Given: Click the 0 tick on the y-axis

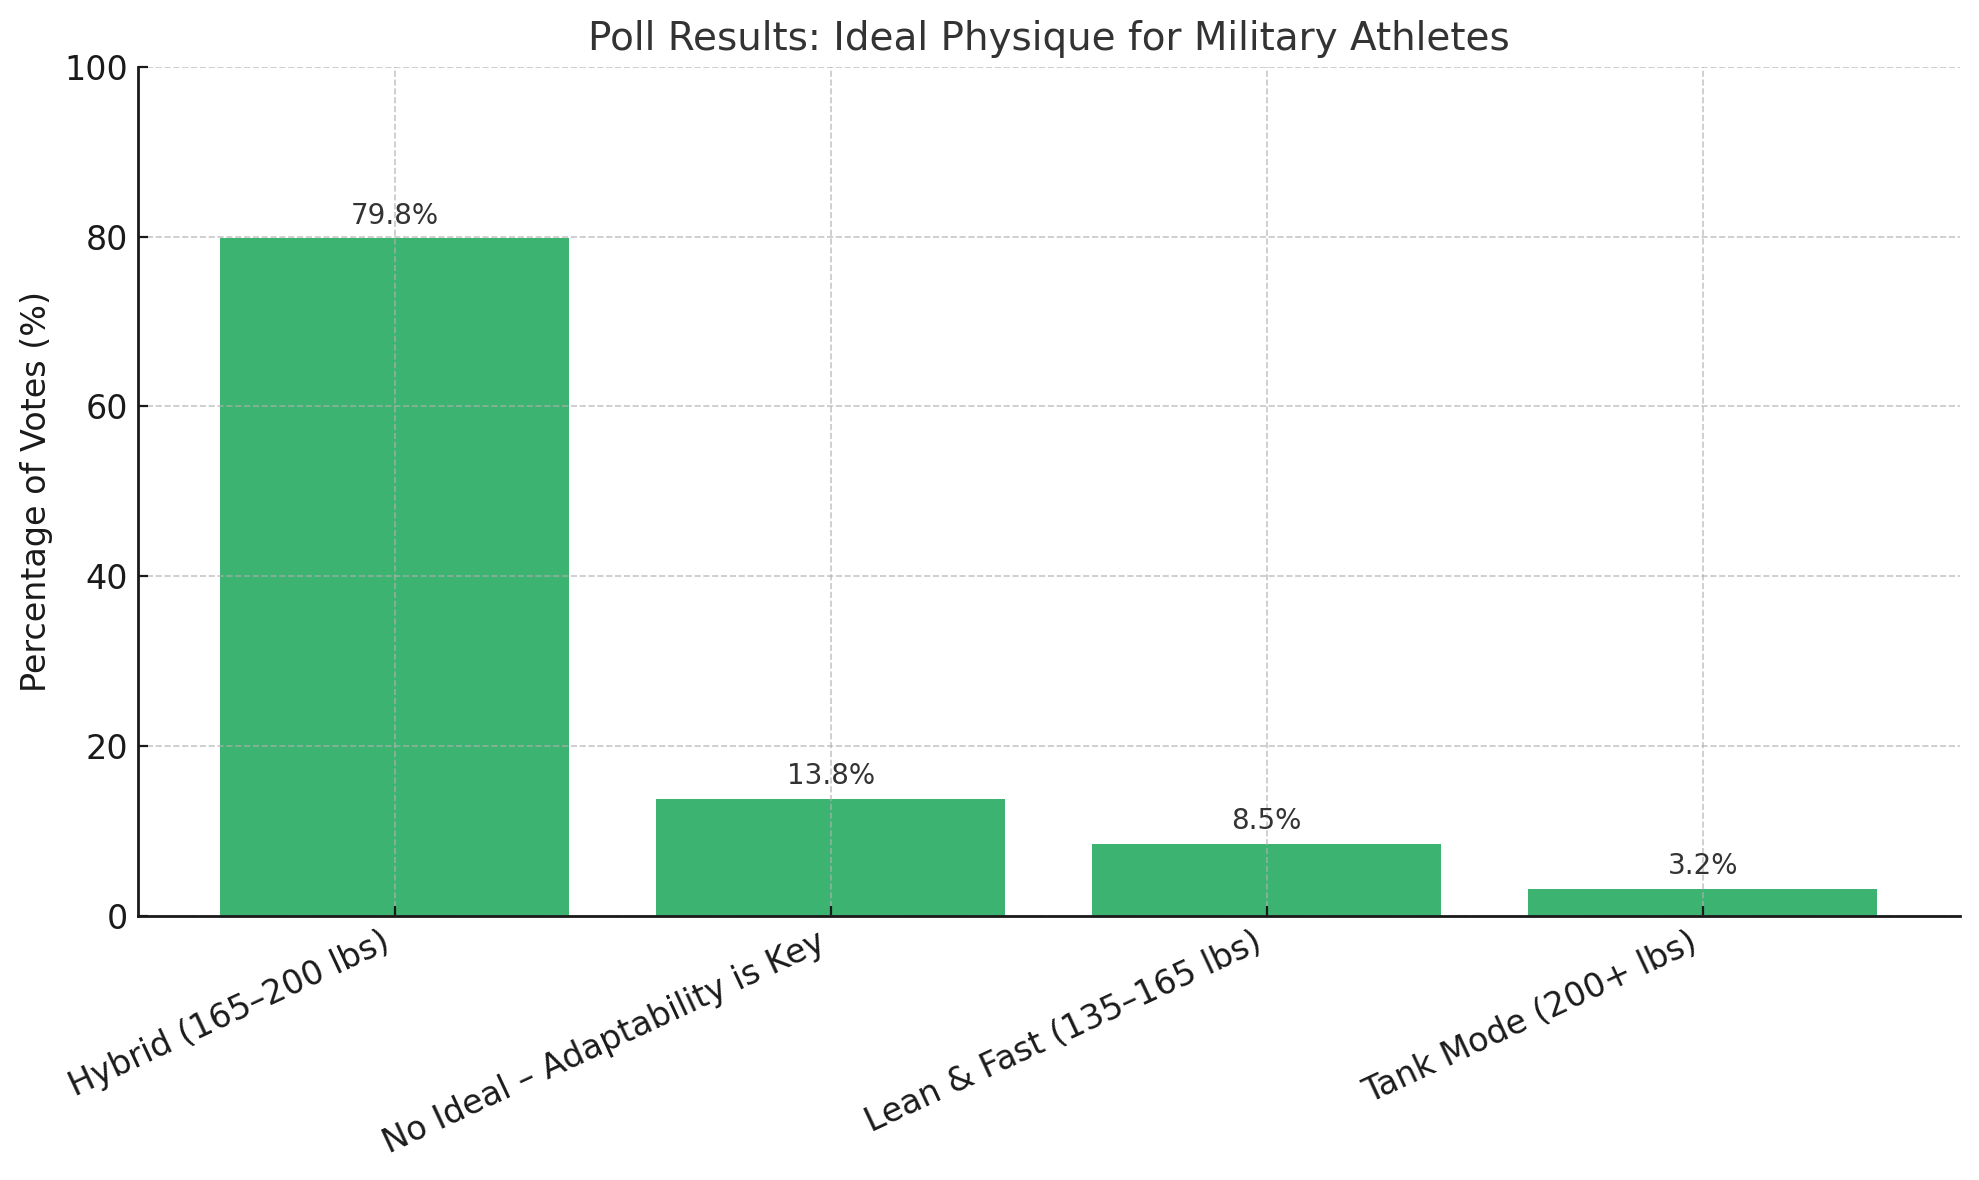Looking at the screenshot, I should point(117,917).
